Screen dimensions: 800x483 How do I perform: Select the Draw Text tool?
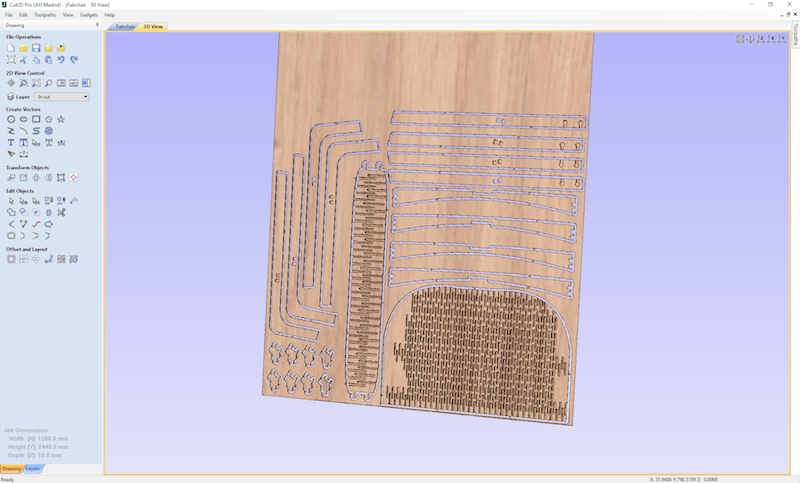(11, 143)
